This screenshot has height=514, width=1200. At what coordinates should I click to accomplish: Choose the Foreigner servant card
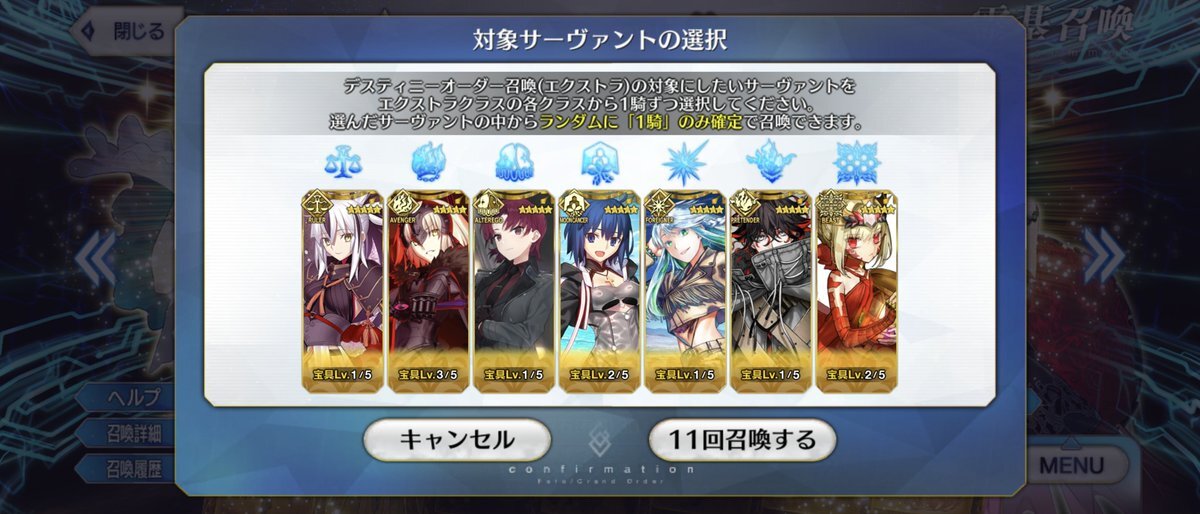click(x=685, y=290)
